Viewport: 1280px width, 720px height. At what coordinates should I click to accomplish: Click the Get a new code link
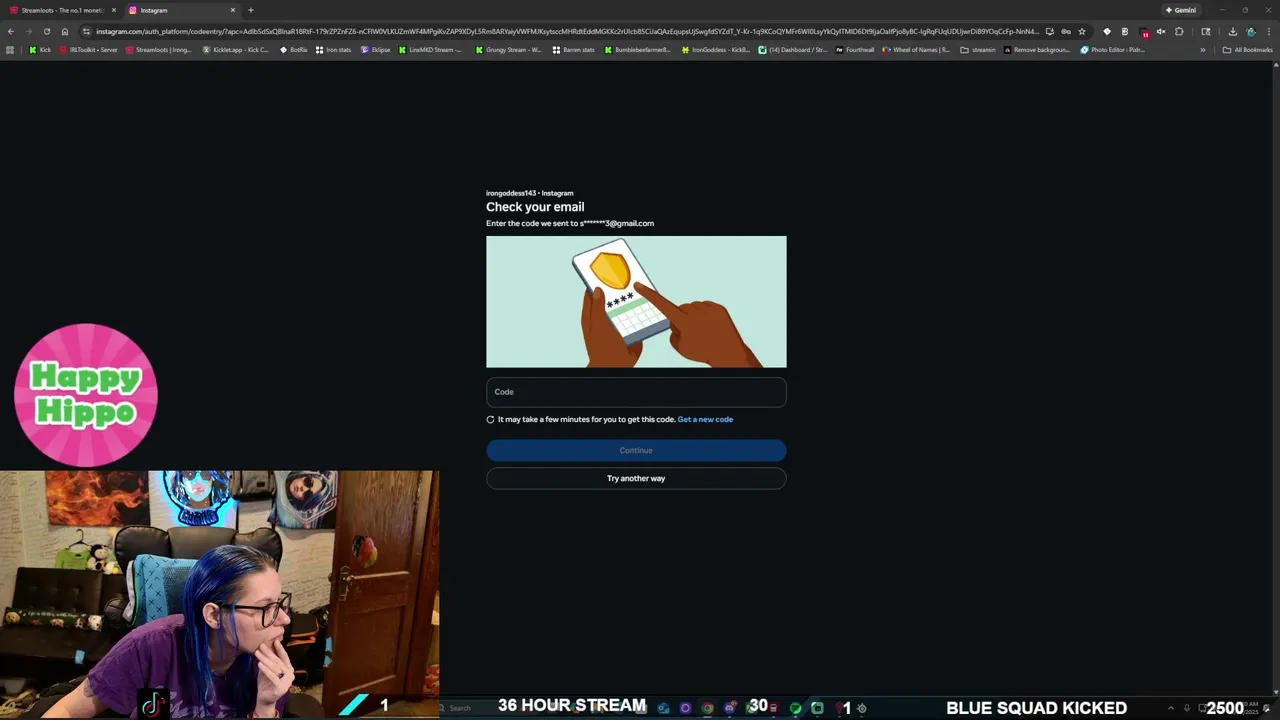pyautogui.click(x=705, y=419)
